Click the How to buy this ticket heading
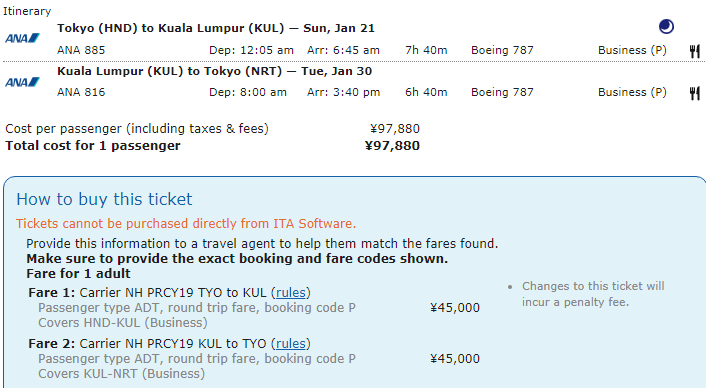Image resolution: width=706 pixels, height=388 pixels. click(x=104, y=199)
